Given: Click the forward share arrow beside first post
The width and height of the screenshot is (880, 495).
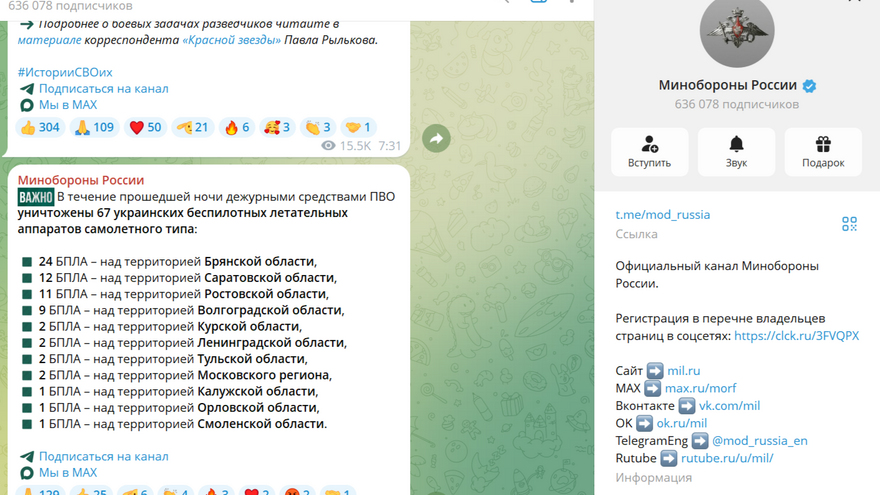Looking at the screenshot, I should point(436,139).
